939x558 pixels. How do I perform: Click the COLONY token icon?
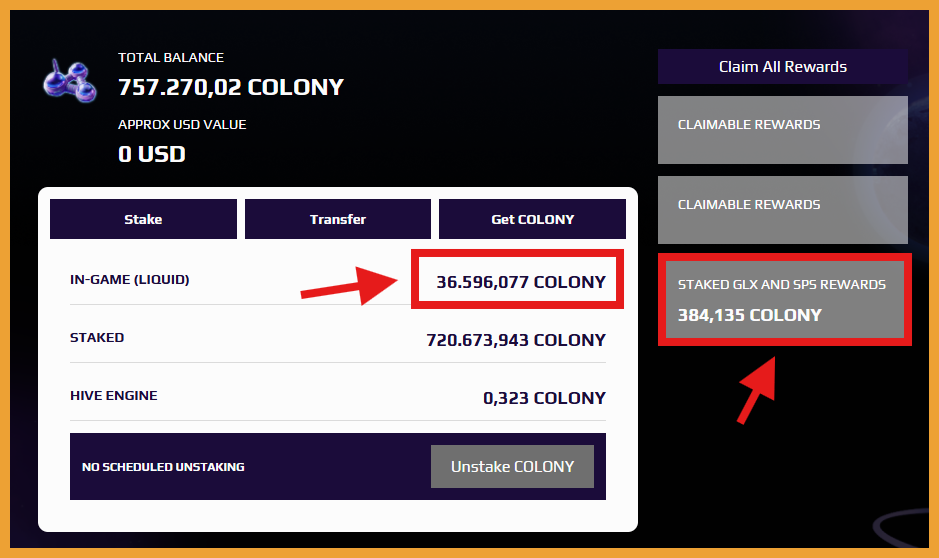point(71,80)
